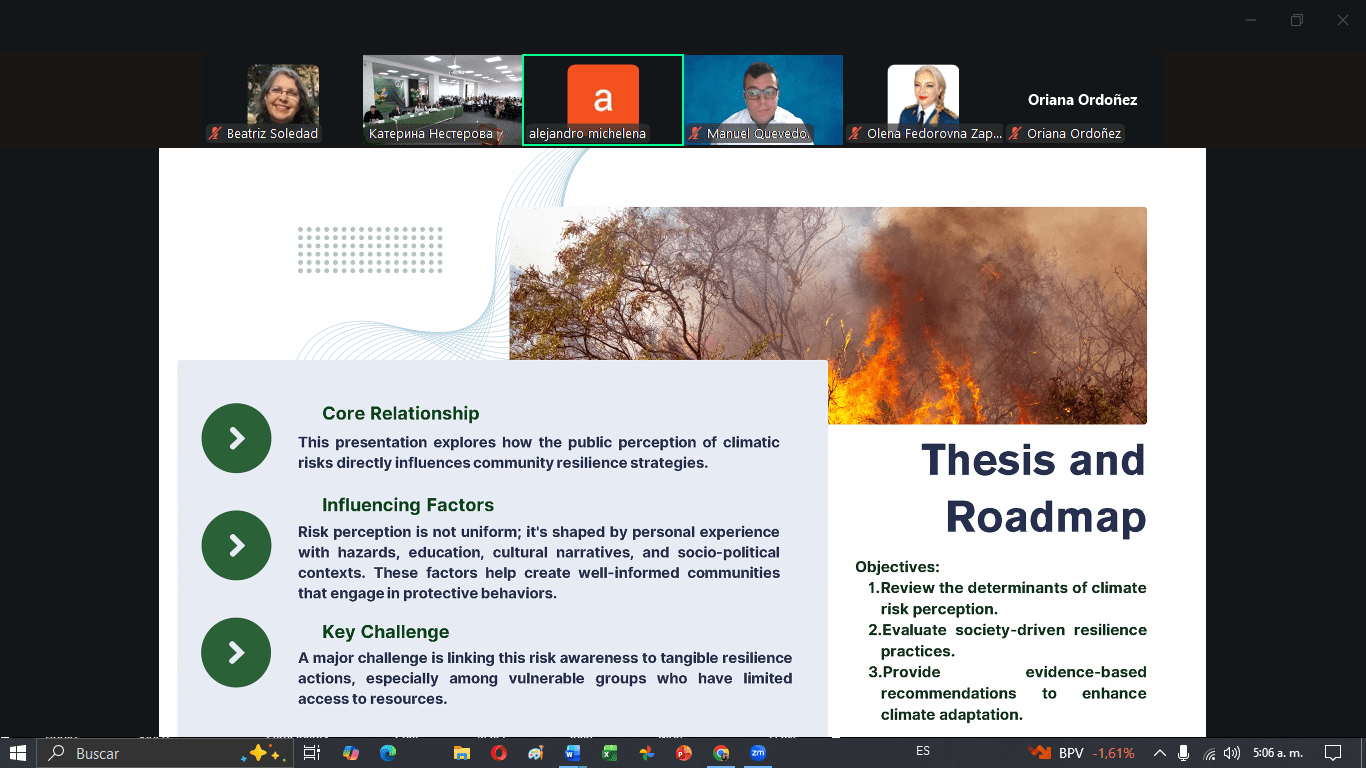Open the Windows Start menu
This screenshot has height=768, width=1366.
pos(18,753)
